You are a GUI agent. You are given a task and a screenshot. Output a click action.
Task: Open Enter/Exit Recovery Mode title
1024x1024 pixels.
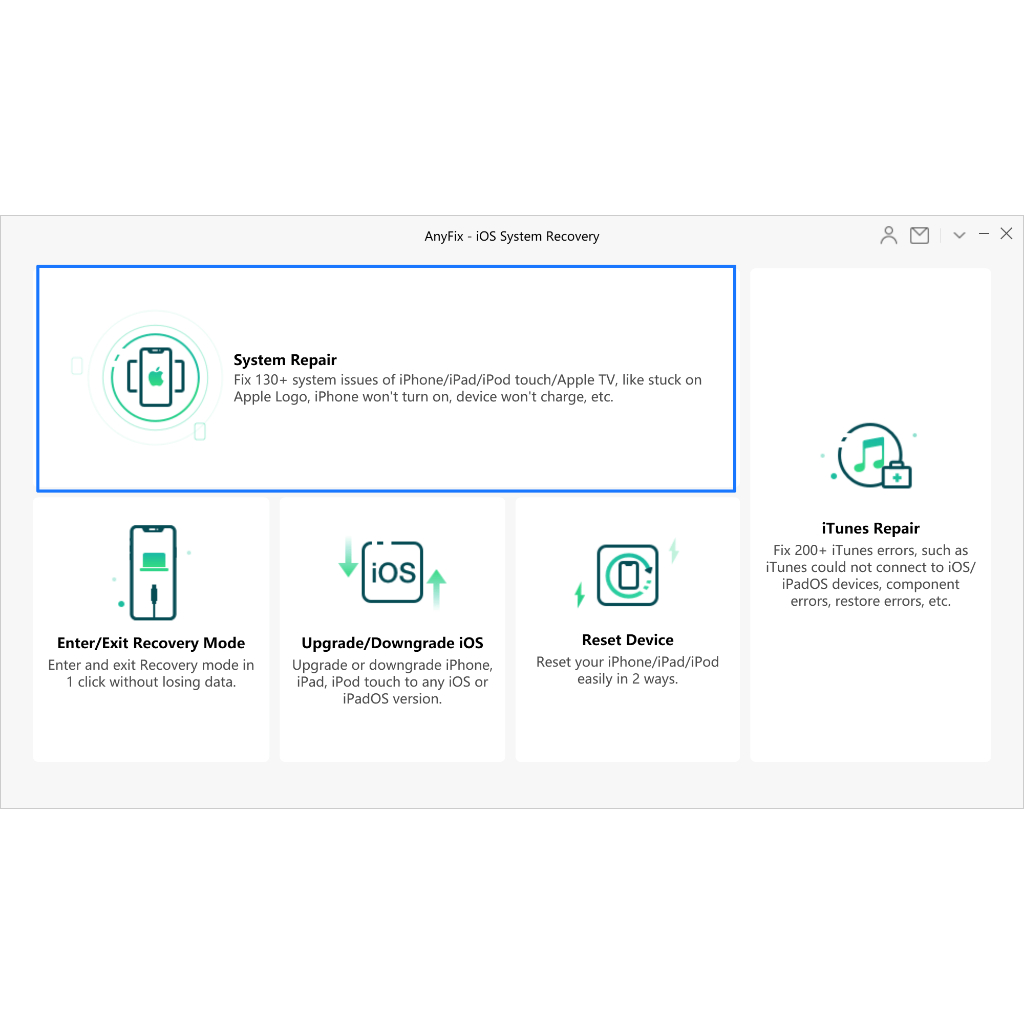tap(151, 643)
